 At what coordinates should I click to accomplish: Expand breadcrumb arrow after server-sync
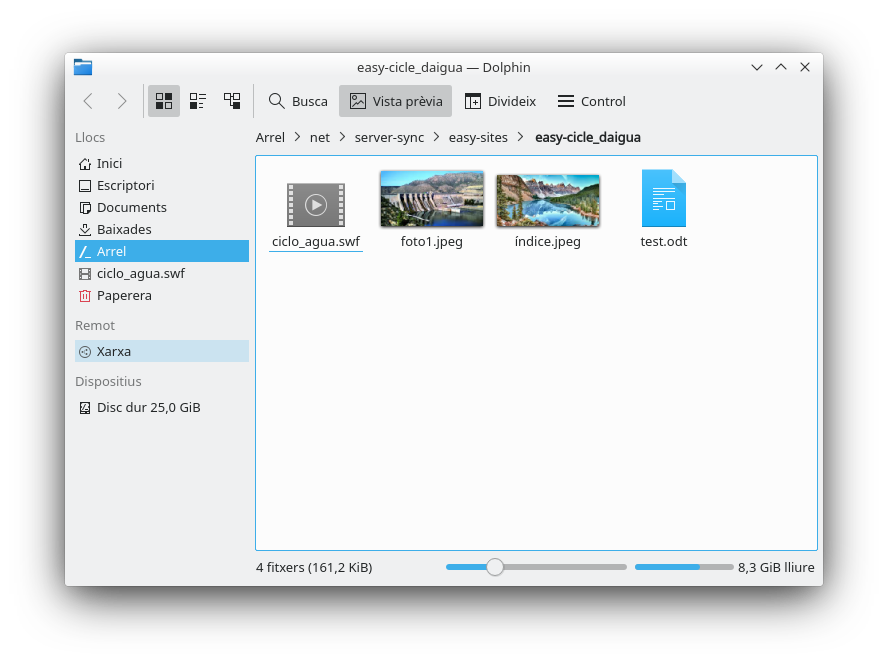click(437, 138)
